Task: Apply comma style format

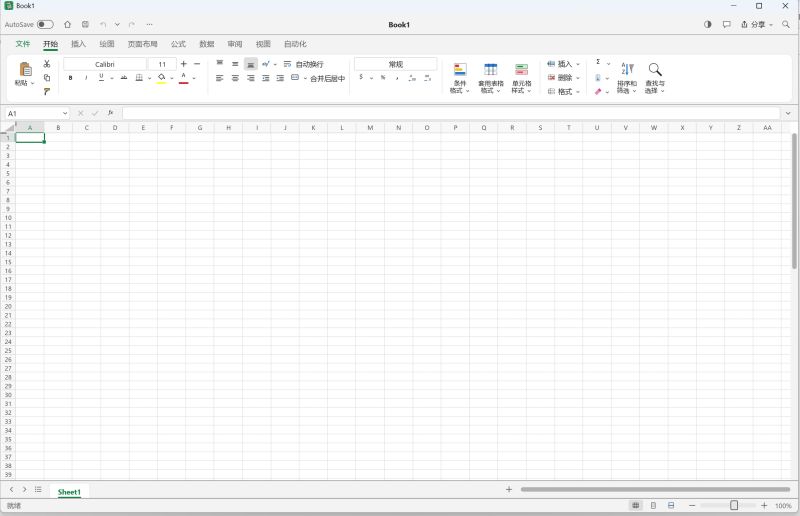Action: [397, 78]
